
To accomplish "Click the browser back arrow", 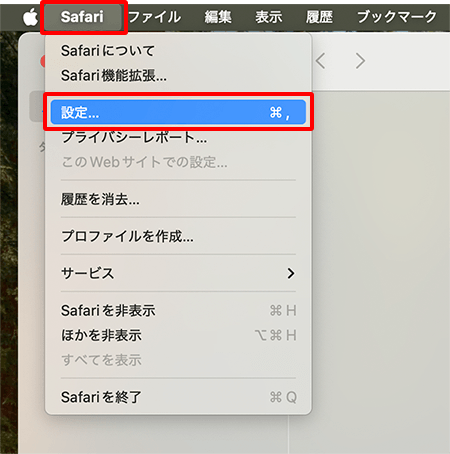I will [x=321, y=61].
